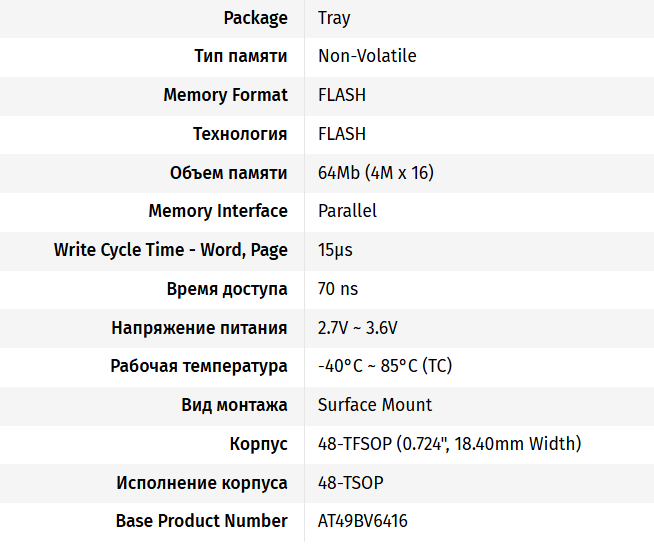Select the "-40°C ~ 85°C (TC)" value
The height and width of the screenshot is (544, 654).
(385, 366)
